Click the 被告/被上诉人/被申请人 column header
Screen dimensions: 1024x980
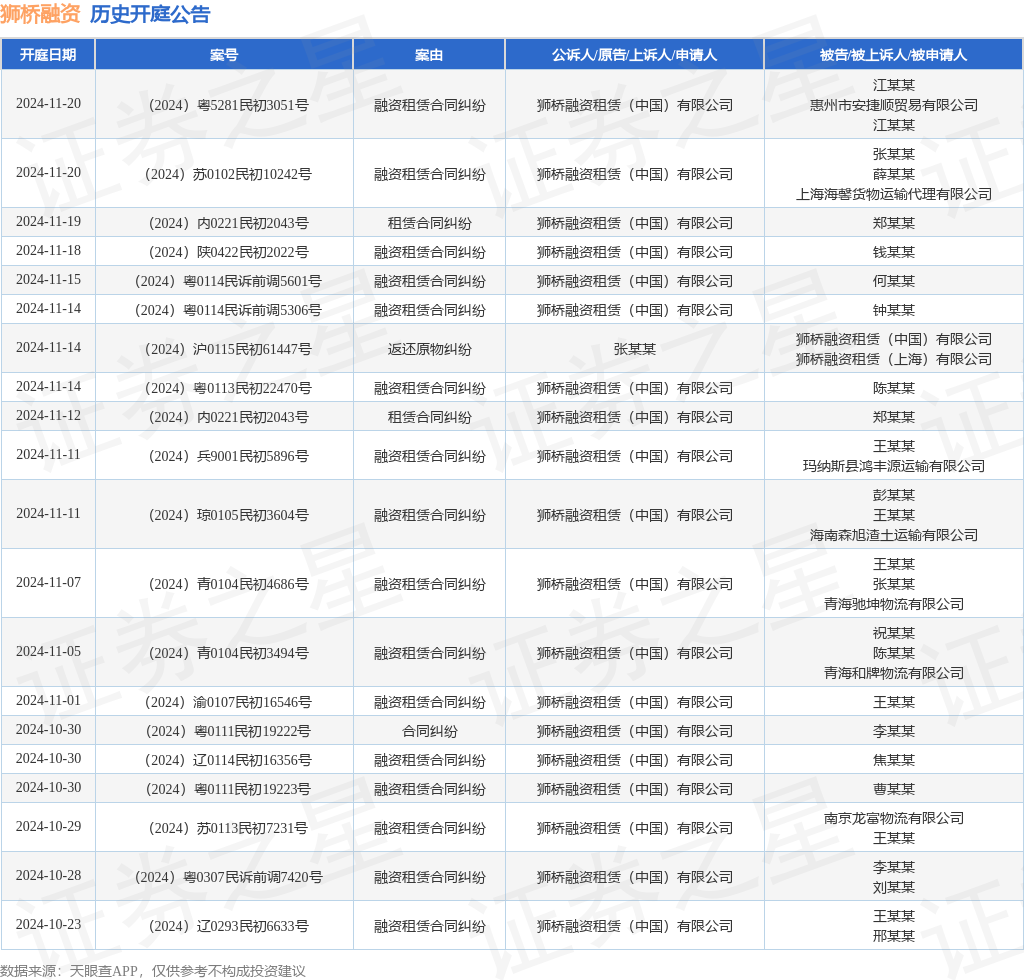pyautogui.click(x=893, y=55)
